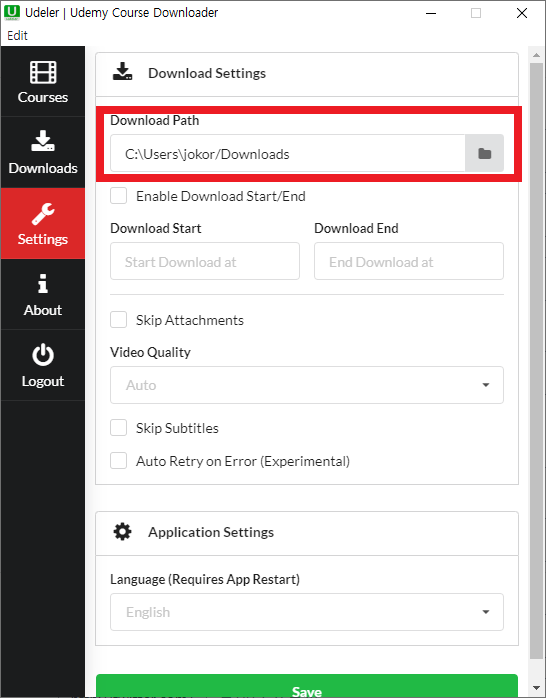Click the scrollbar down arrow
This screenshot has height=698, width=546.
click(x=536, y=689)
